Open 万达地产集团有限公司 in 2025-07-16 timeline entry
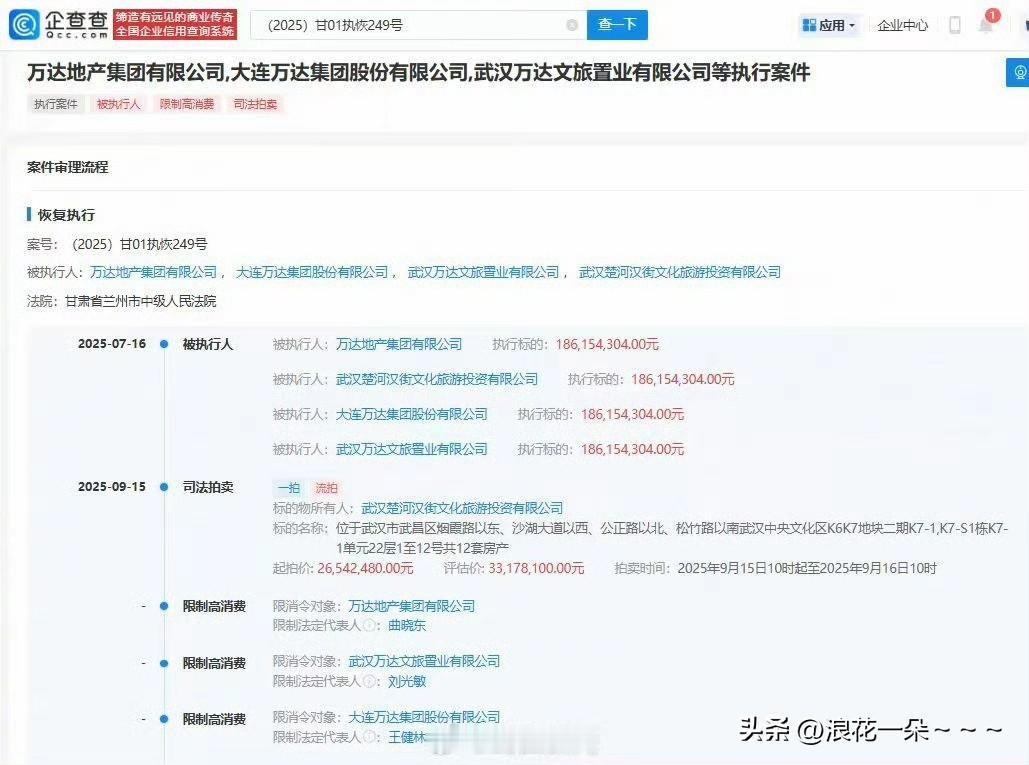The height and width of the screenshot is (765, 1029). [399, 344]
